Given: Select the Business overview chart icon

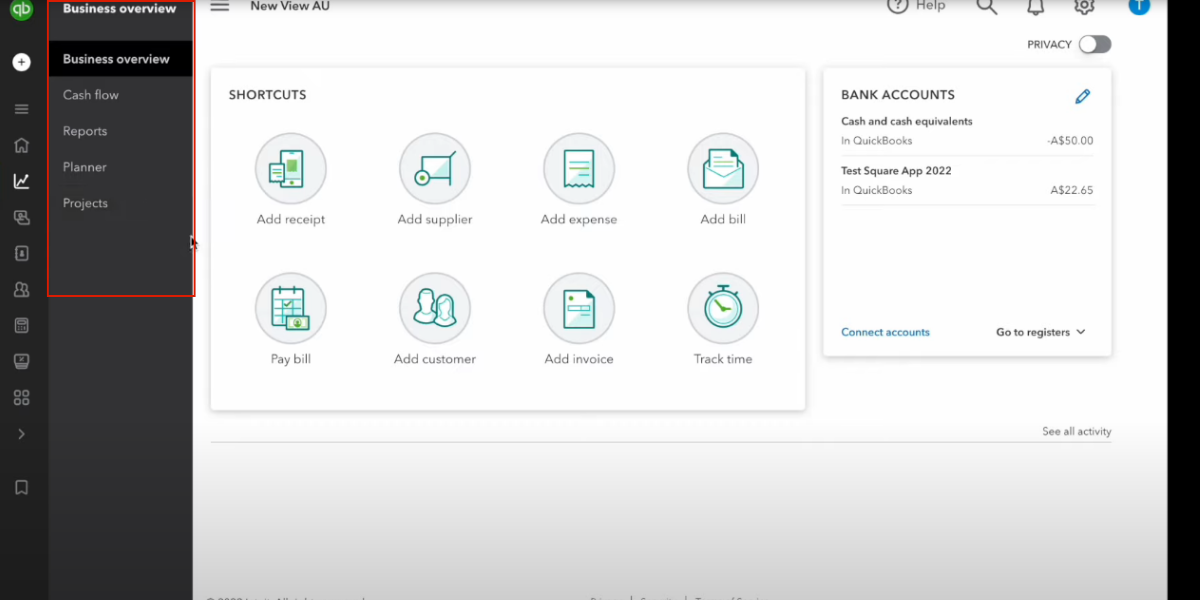Looking at the screenshot, I should 21,181.
